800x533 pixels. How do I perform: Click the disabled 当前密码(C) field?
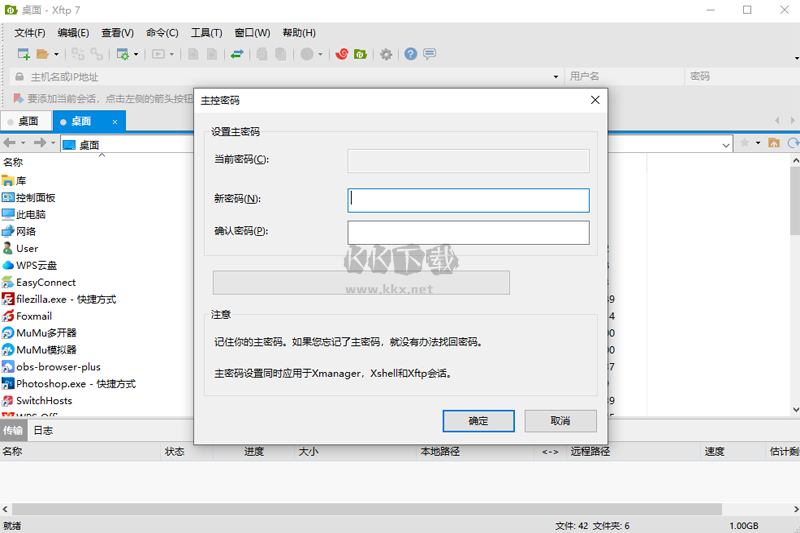(x=468, y=161)
